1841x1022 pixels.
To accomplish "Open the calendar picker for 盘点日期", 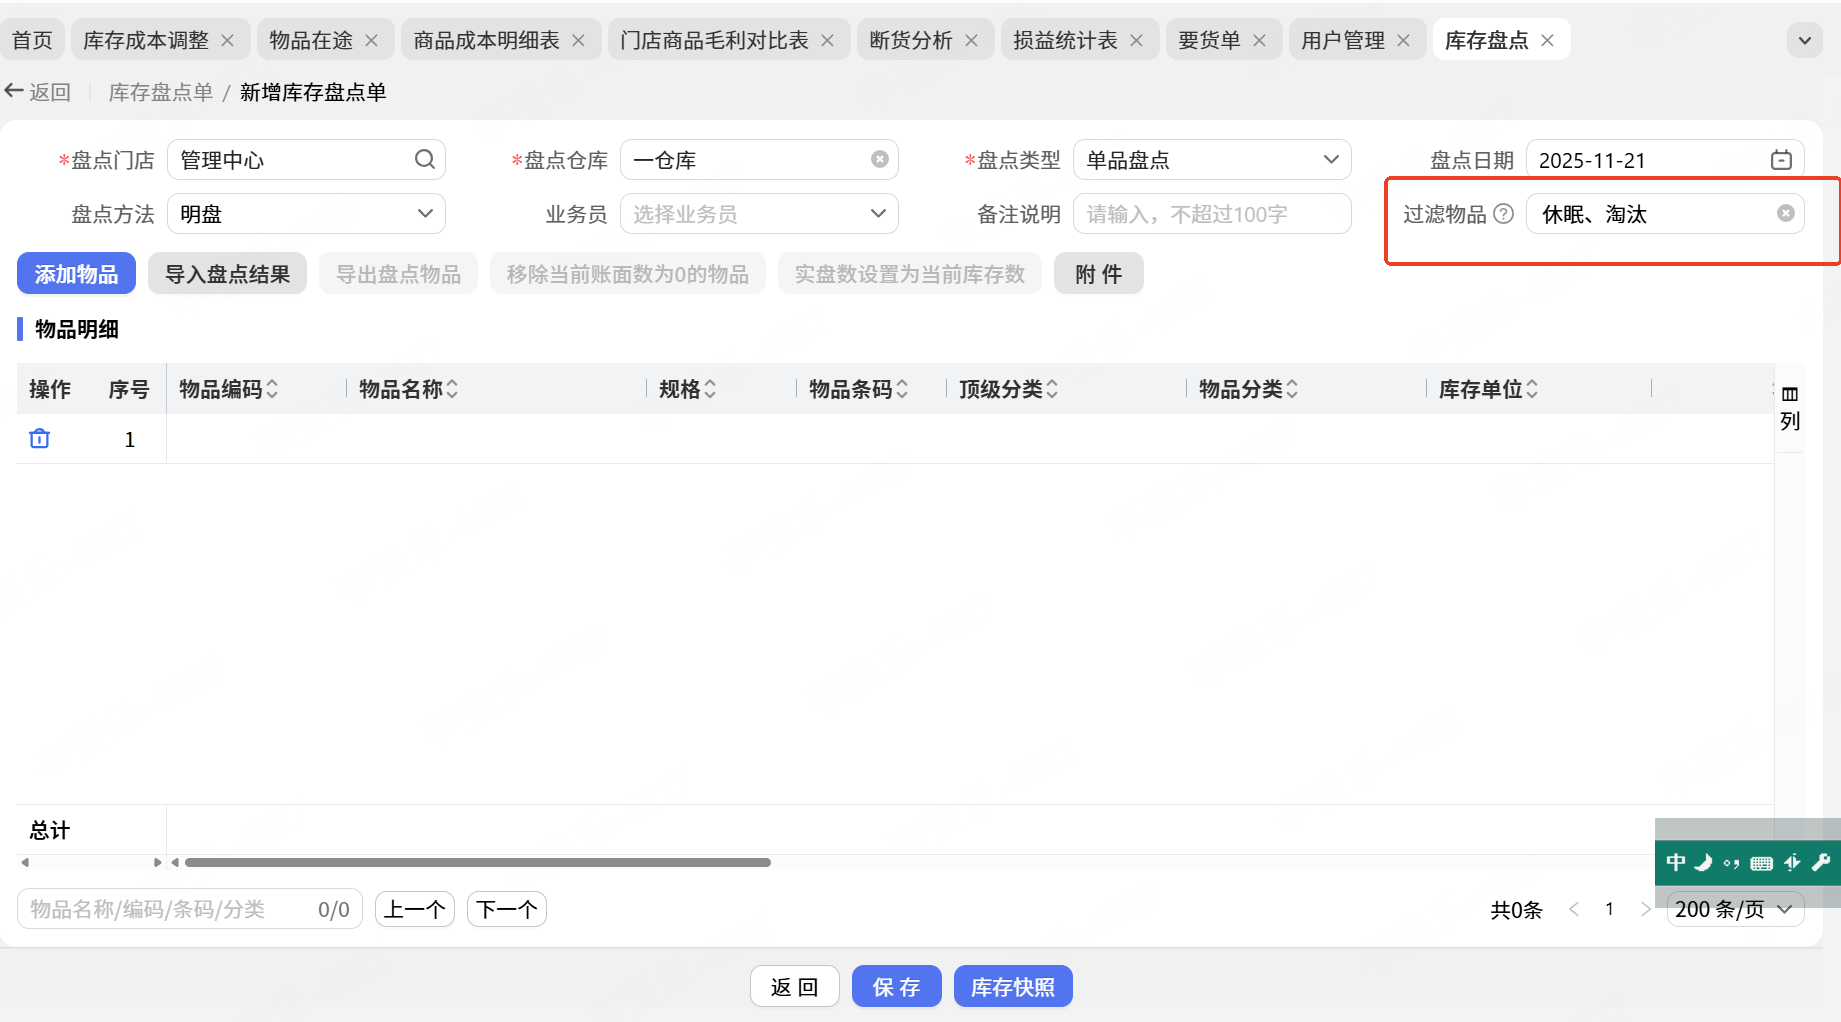I will point(1781,160).
